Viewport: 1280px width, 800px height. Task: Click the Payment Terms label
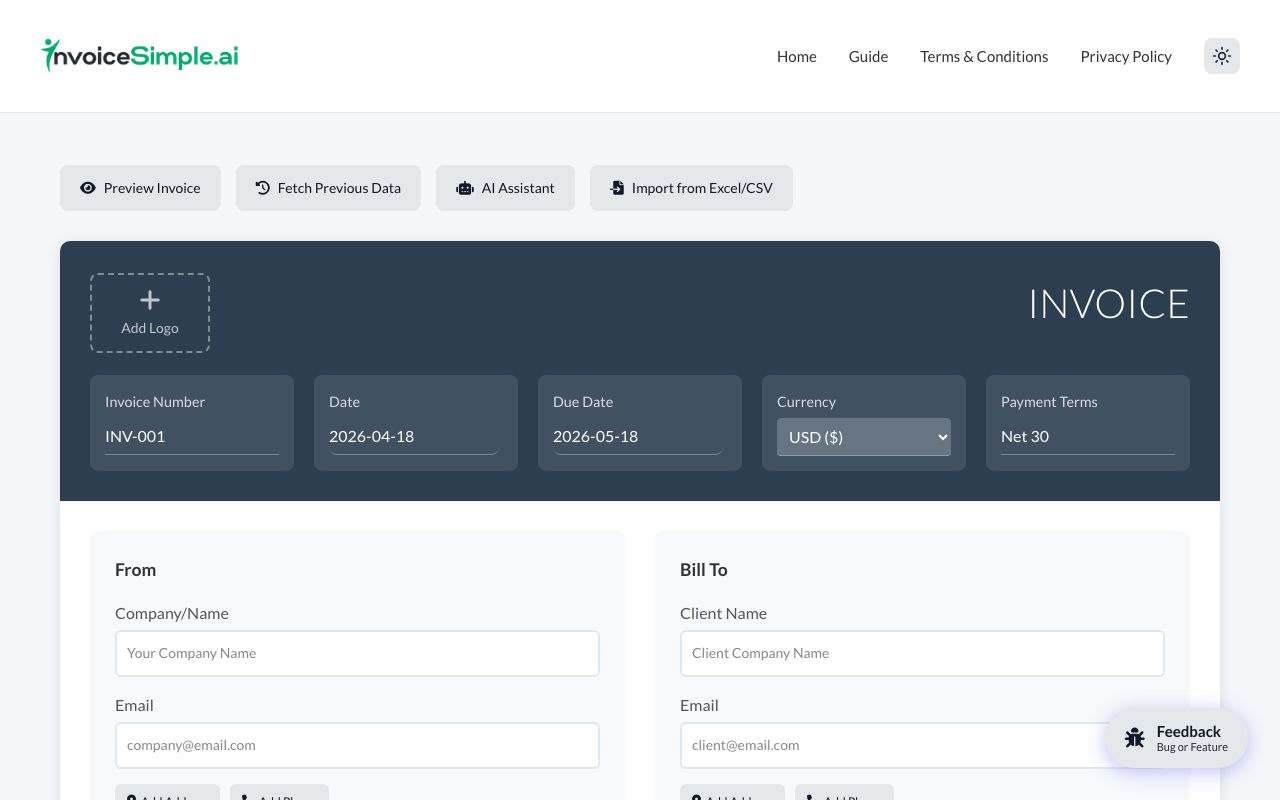1049,402
